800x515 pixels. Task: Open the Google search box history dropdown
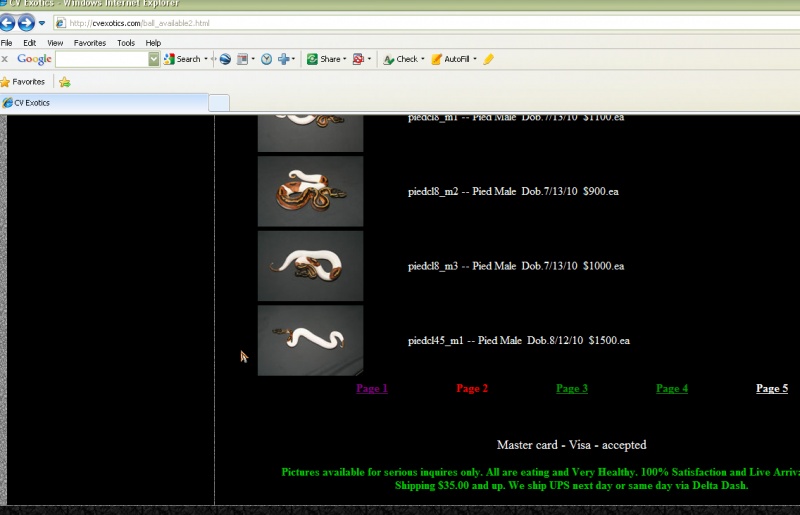(x=154, y=59)
